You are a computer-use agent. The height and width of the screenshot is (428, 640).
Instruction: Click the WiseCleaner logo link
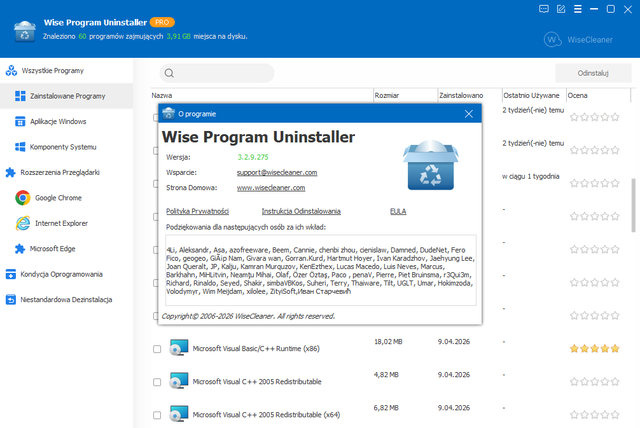(578, 40)
